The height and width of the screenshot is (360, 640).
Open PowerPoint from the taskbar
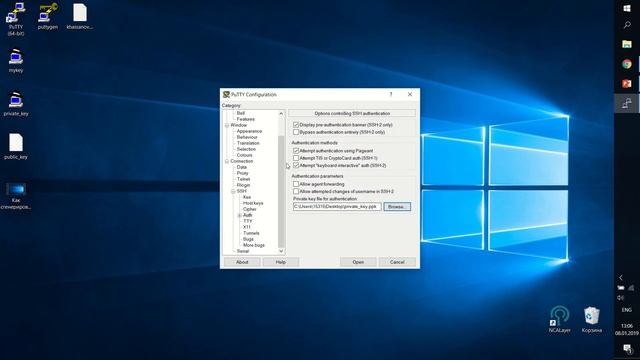pos(627,83)
